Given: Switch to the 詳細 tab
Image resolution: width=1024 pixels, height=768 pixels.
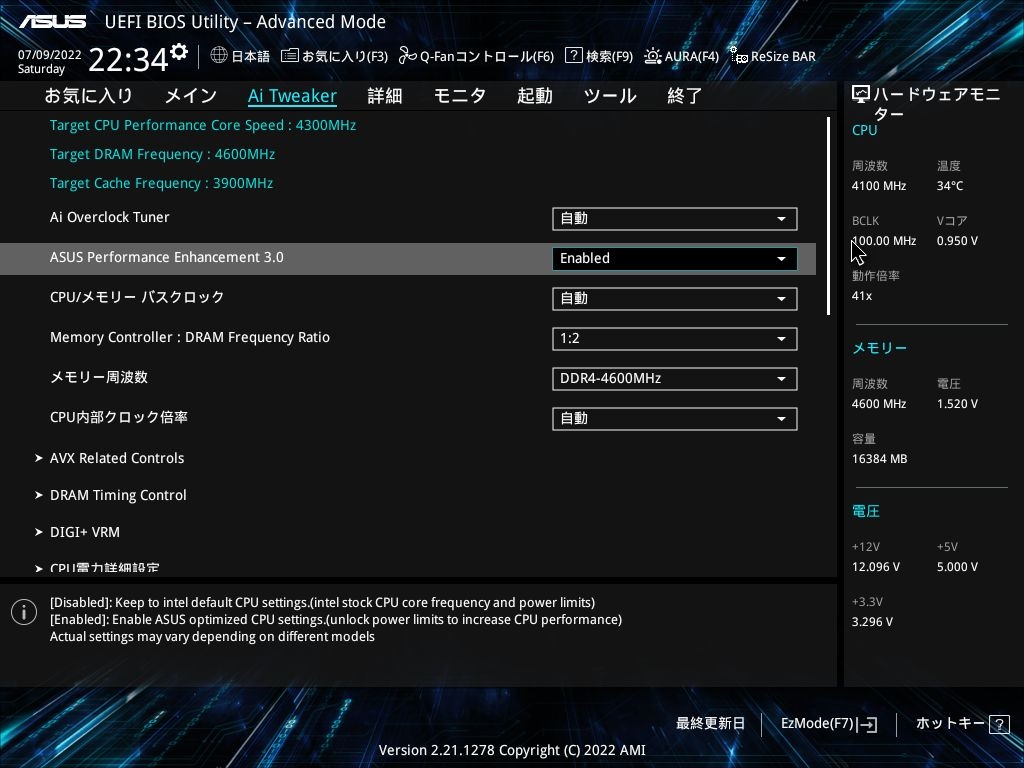Looking at the screenshot, I should [385, 96].
